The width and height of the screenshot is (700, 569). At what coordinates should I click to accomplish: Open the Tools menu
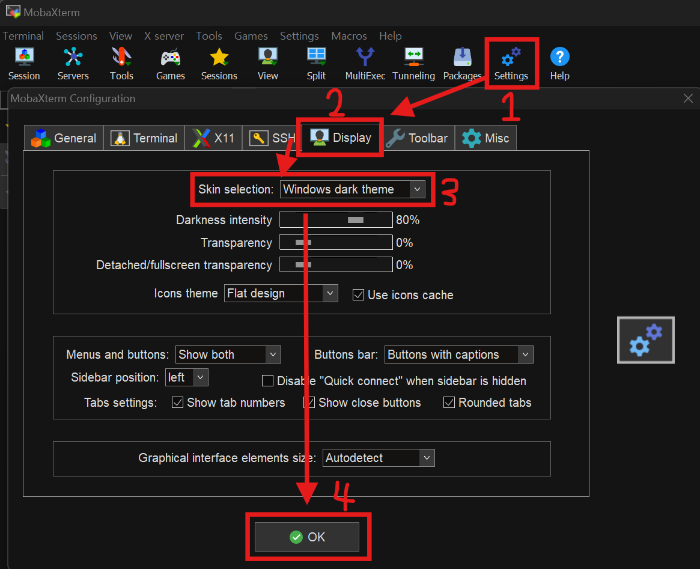[209, 36]
